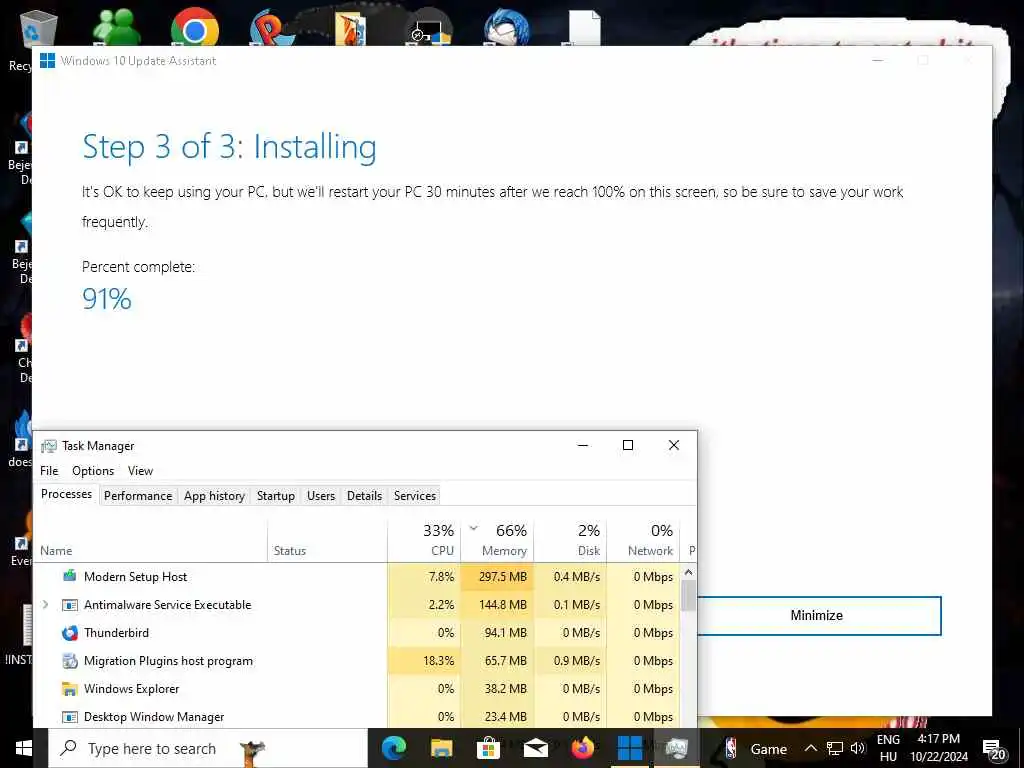This screenshot has height=768, width=1024.
Task: Switch to the Startup tab
Action: pyautogui.click(x=276, y=496)
